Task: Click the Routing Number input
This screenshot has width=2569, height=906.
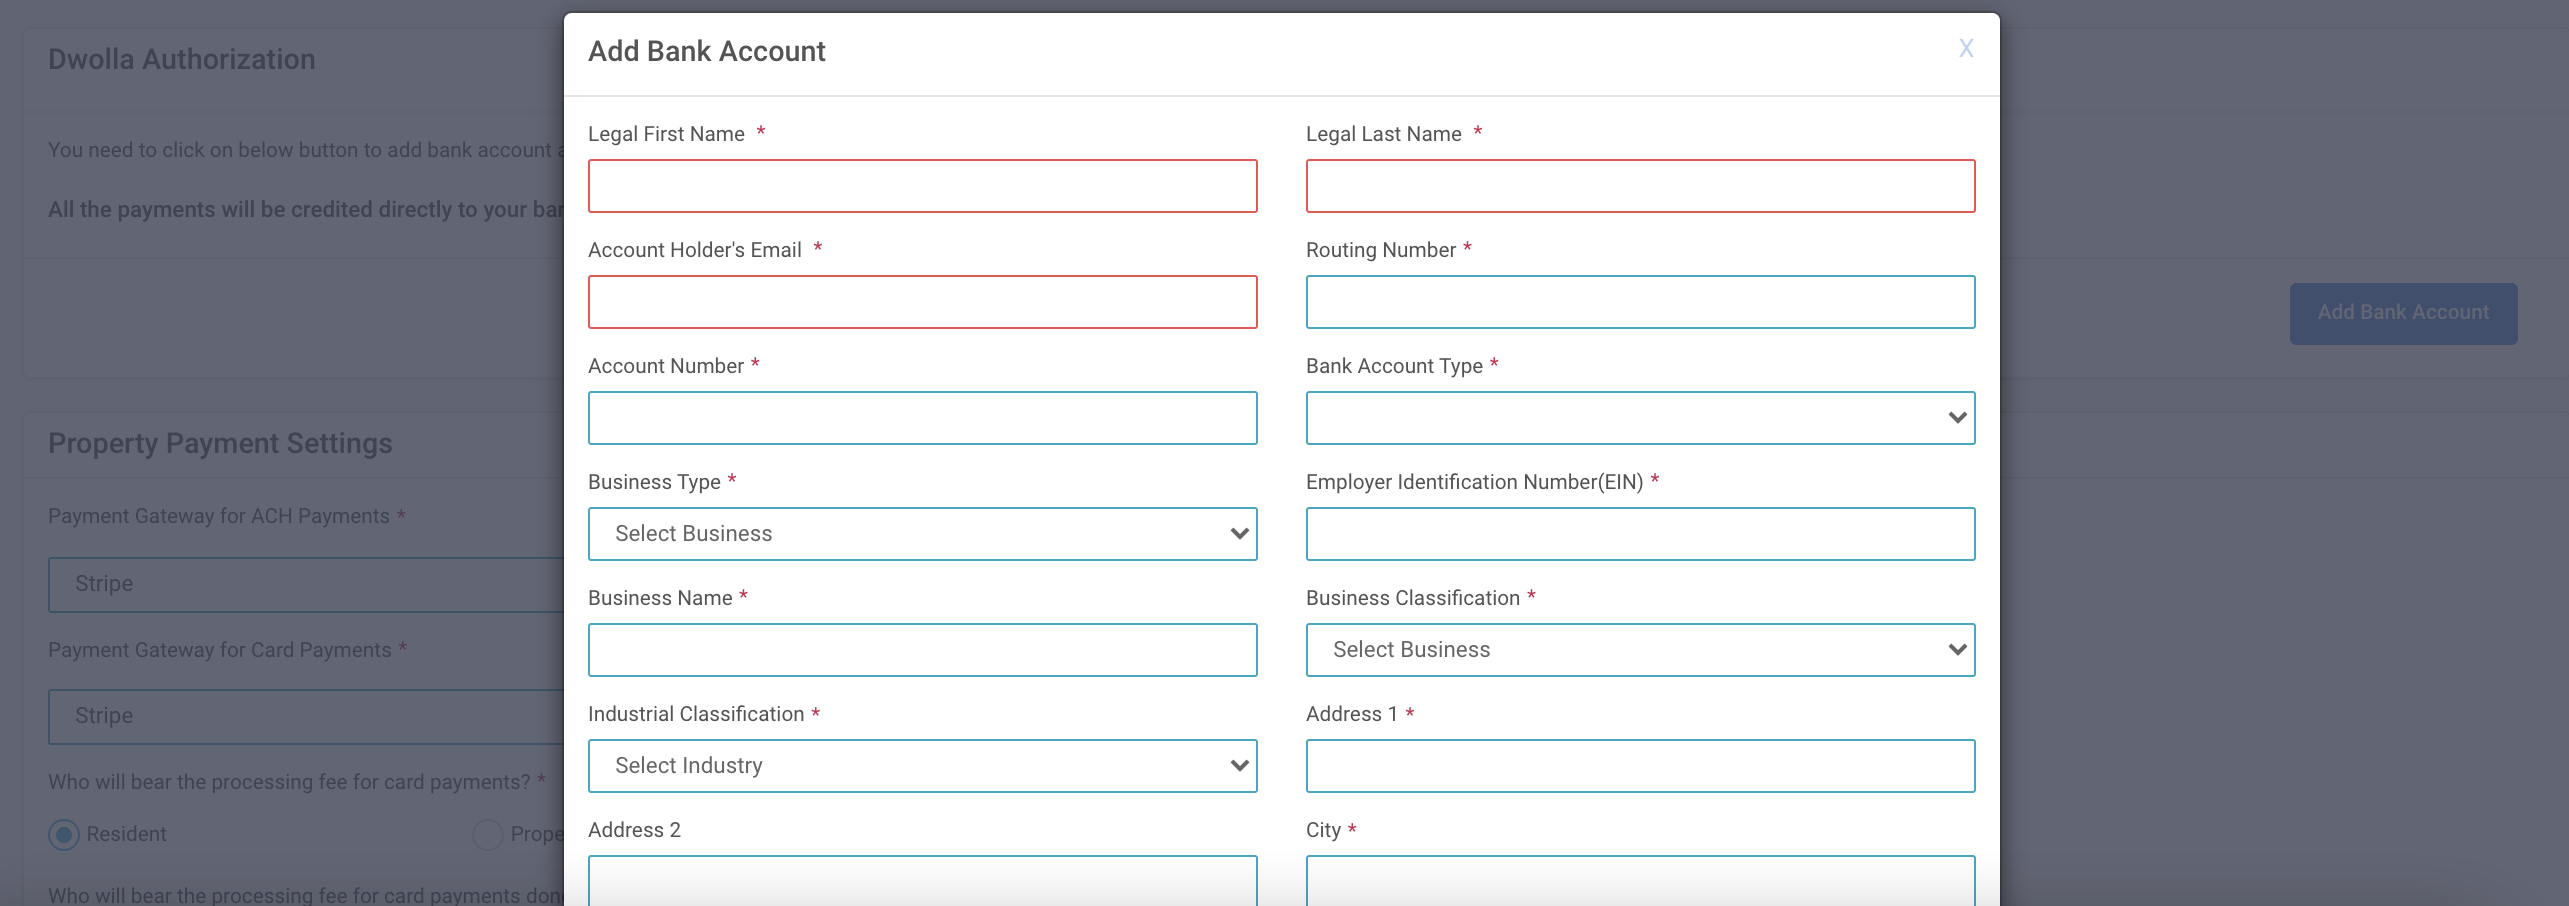Action: tap(1640, 302)
